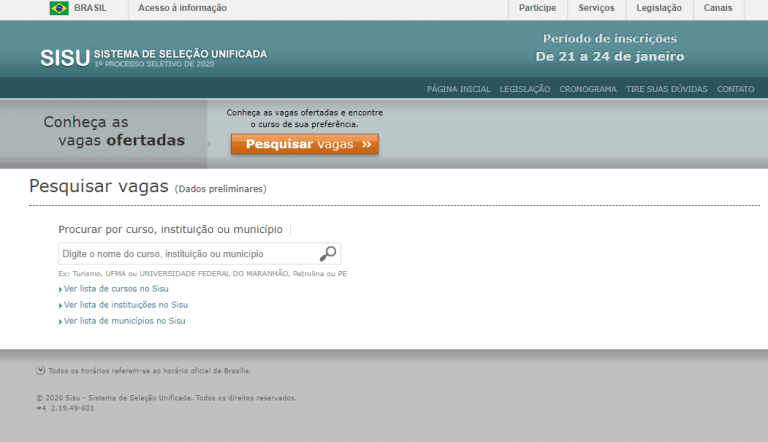Click the SISU logo
768x442 pixels.
click(x=65, y=58)
